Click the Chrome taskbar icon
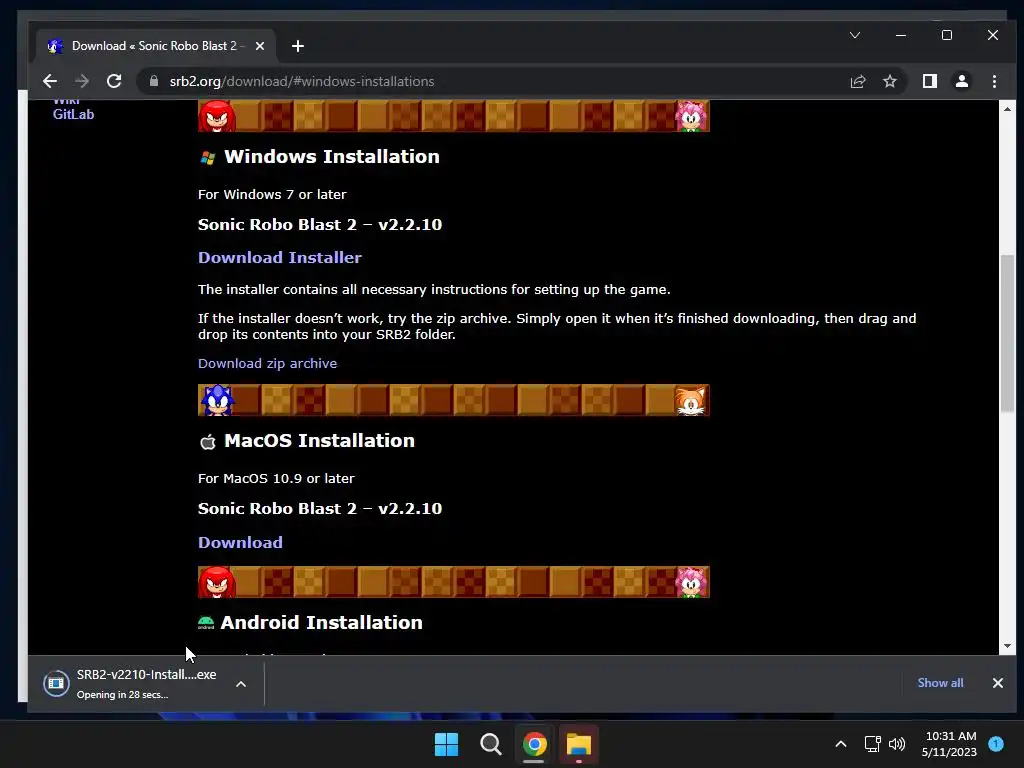Image resolution: width=1024 pixels, height=768 pixels. click(x=534, y=744)
